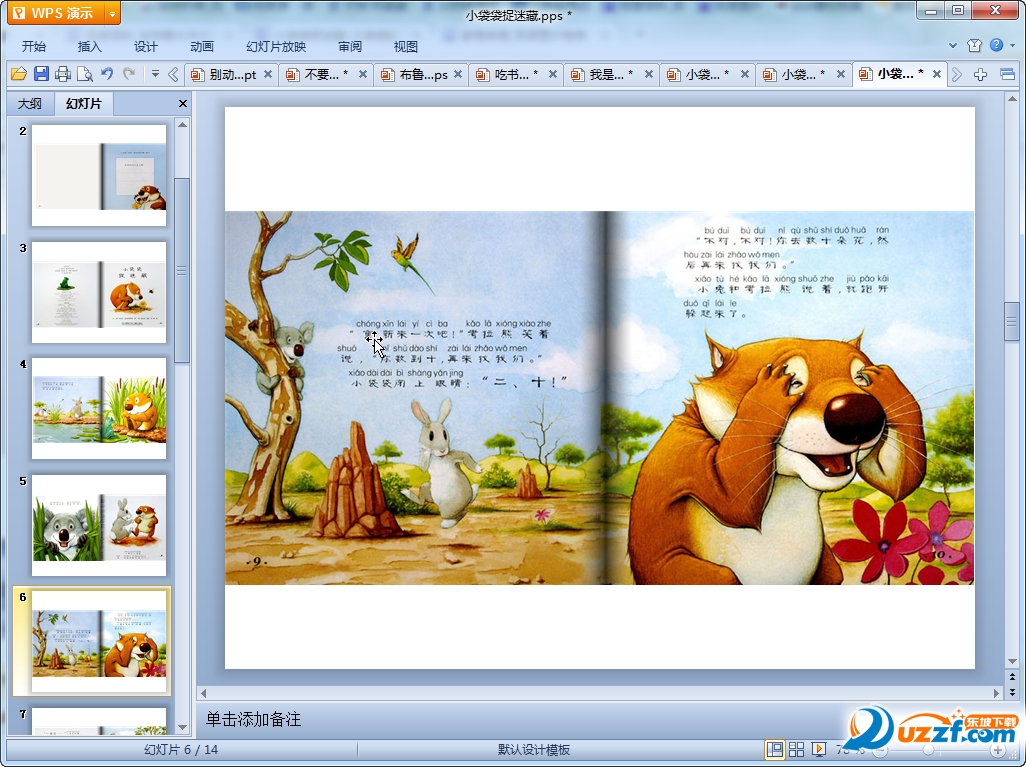Save the presentation with the floppy disk icon
1026x767 pixels.
pyautogui.click(x=41, y=74)
